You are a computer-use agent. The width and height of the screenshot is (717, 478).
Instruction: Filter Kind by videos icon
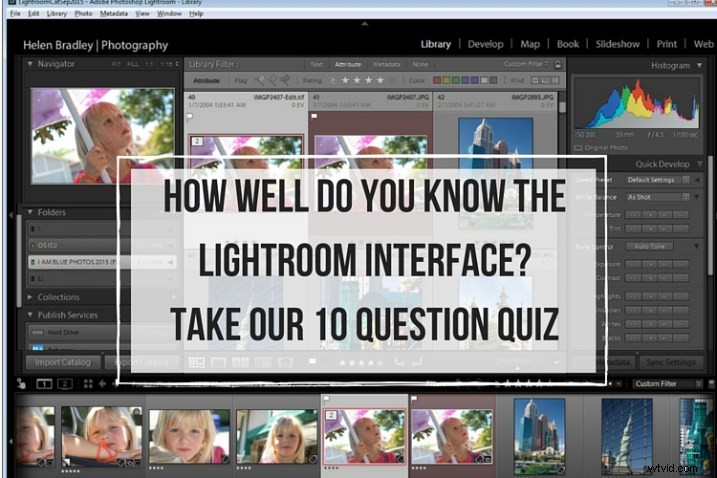pos(555,81)
